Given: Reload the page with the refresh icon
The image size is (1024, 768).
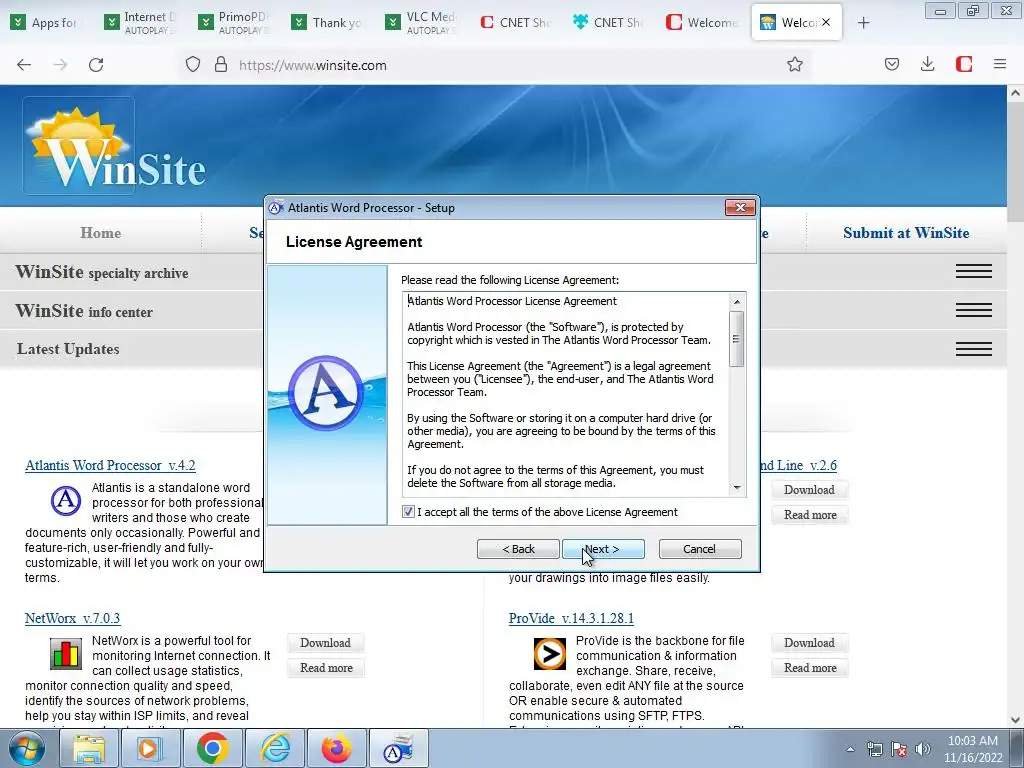Looking at the screenshot, I should [x=96, y=65].
